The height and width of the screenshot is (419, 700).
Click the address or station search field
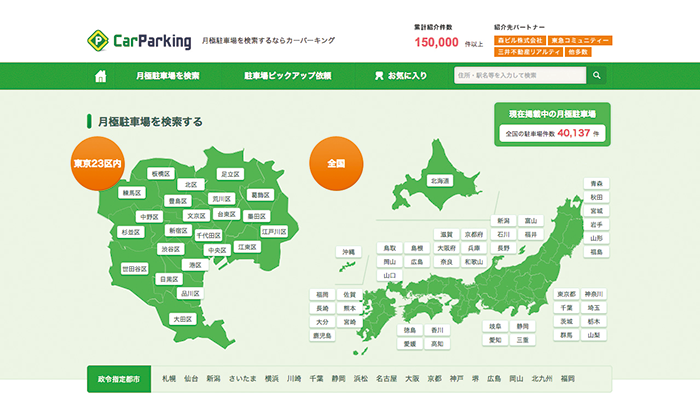point(520,75)
